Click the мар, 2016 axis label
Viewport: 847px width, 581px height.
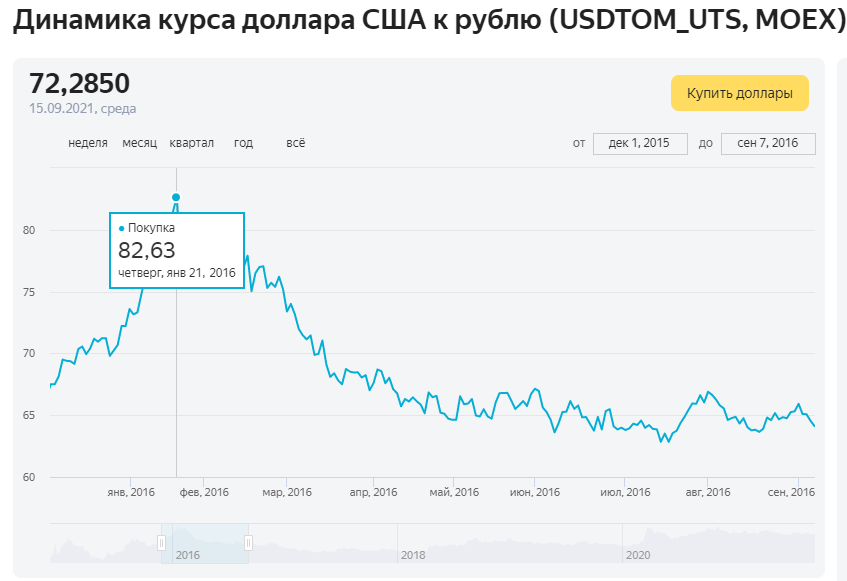point(287,492)
